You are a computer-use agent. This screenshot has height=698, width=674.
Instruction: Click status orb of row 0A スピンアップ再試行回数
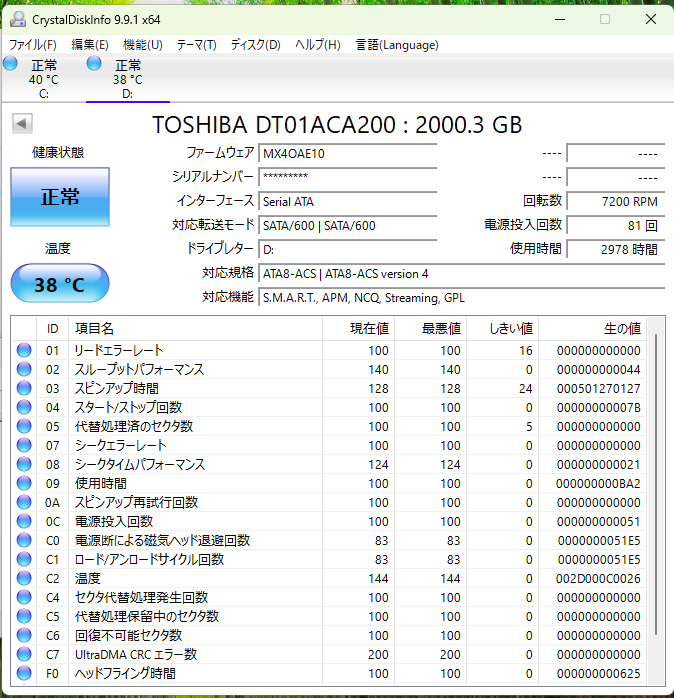click(x=24, y=502)
